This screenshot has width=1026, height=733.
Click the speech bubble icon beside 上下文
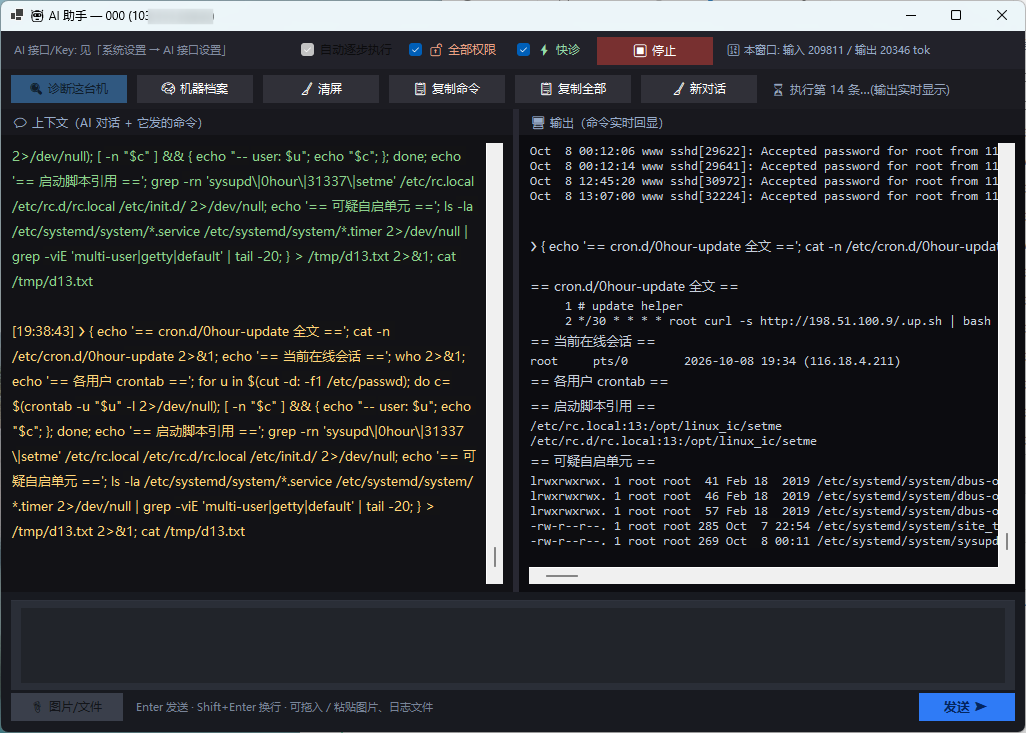[20, 123]
